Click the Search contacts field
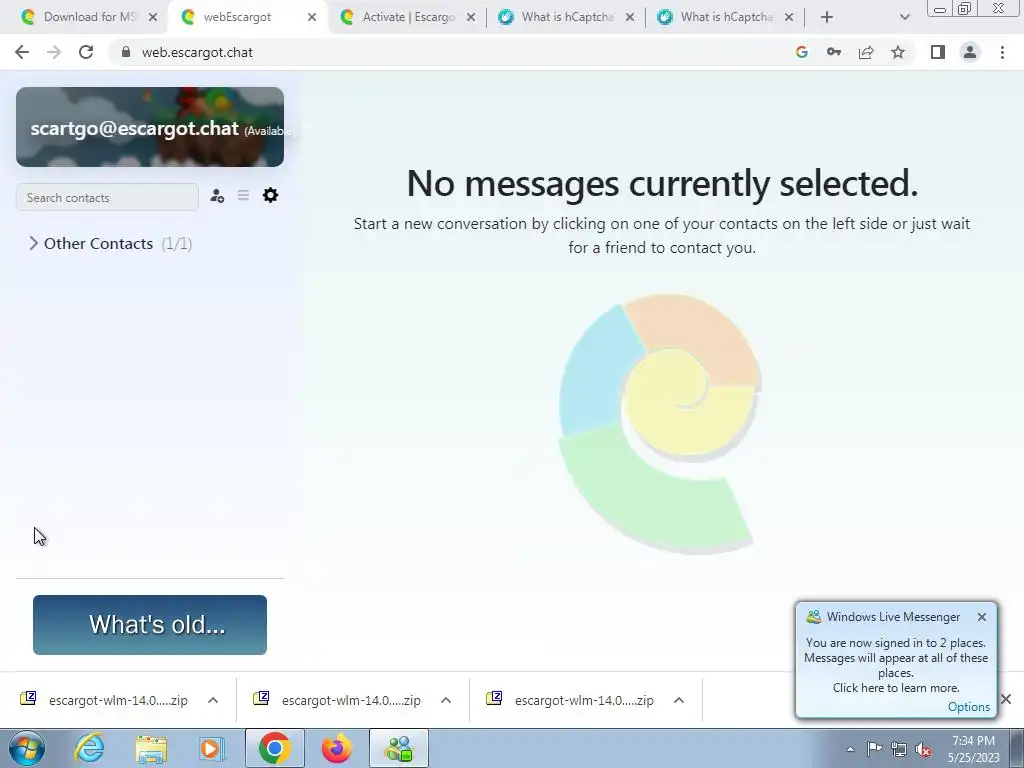 (x=107, y=197)
